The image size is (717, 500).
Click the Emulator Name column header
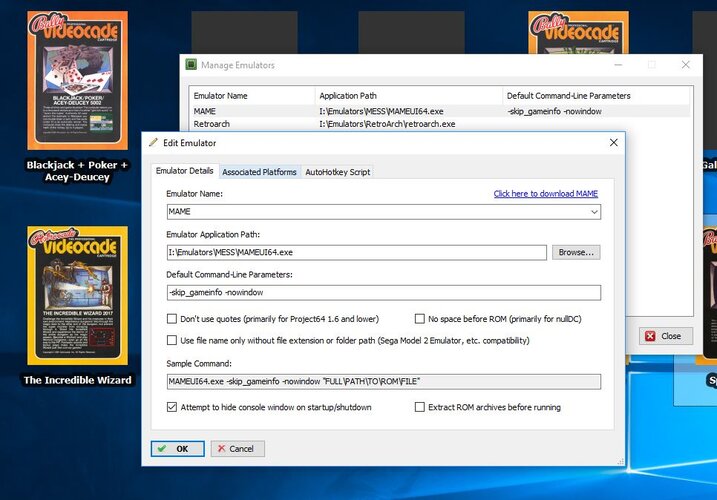252,96
